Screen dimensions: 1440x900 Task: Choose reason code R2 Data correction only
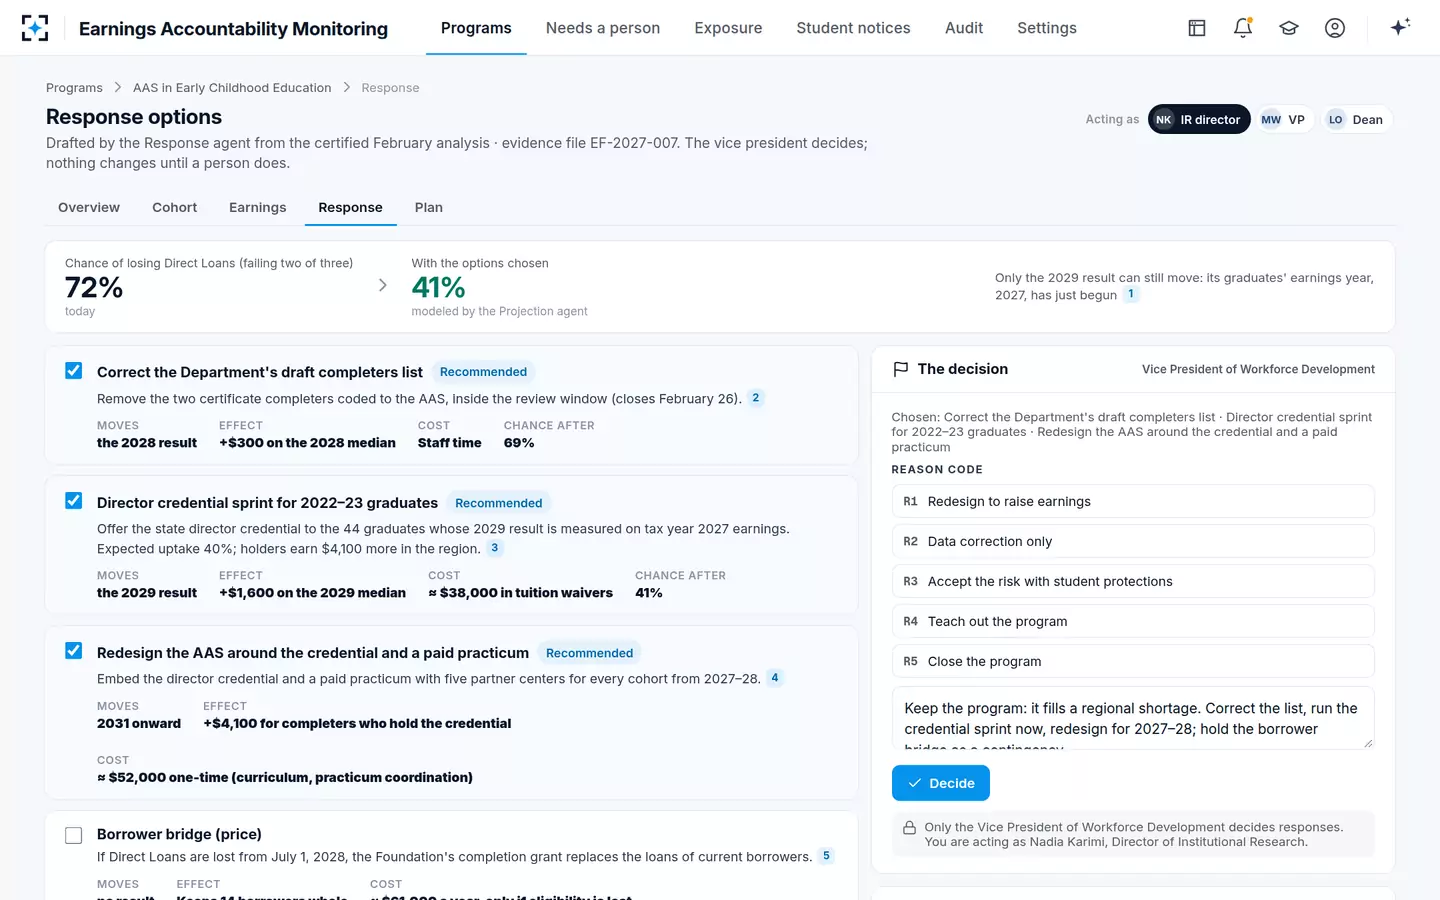pos(1133,541)
